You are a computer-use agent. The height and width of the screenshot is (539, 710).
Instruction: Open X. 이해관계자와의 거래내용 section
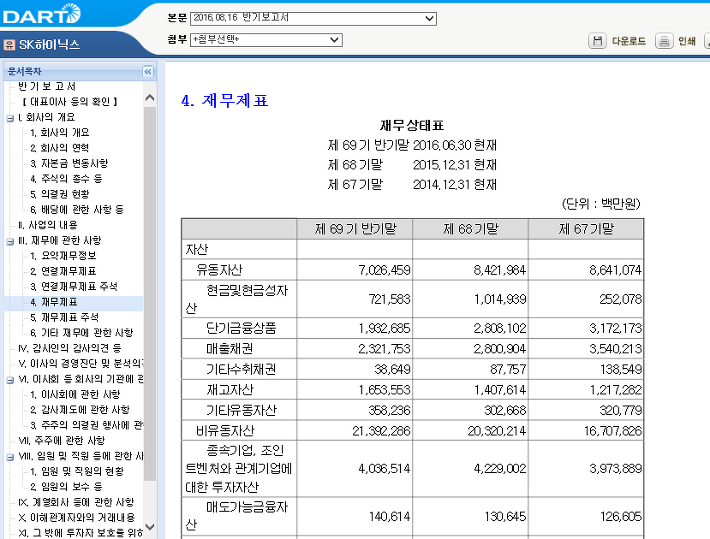[77, 517]
